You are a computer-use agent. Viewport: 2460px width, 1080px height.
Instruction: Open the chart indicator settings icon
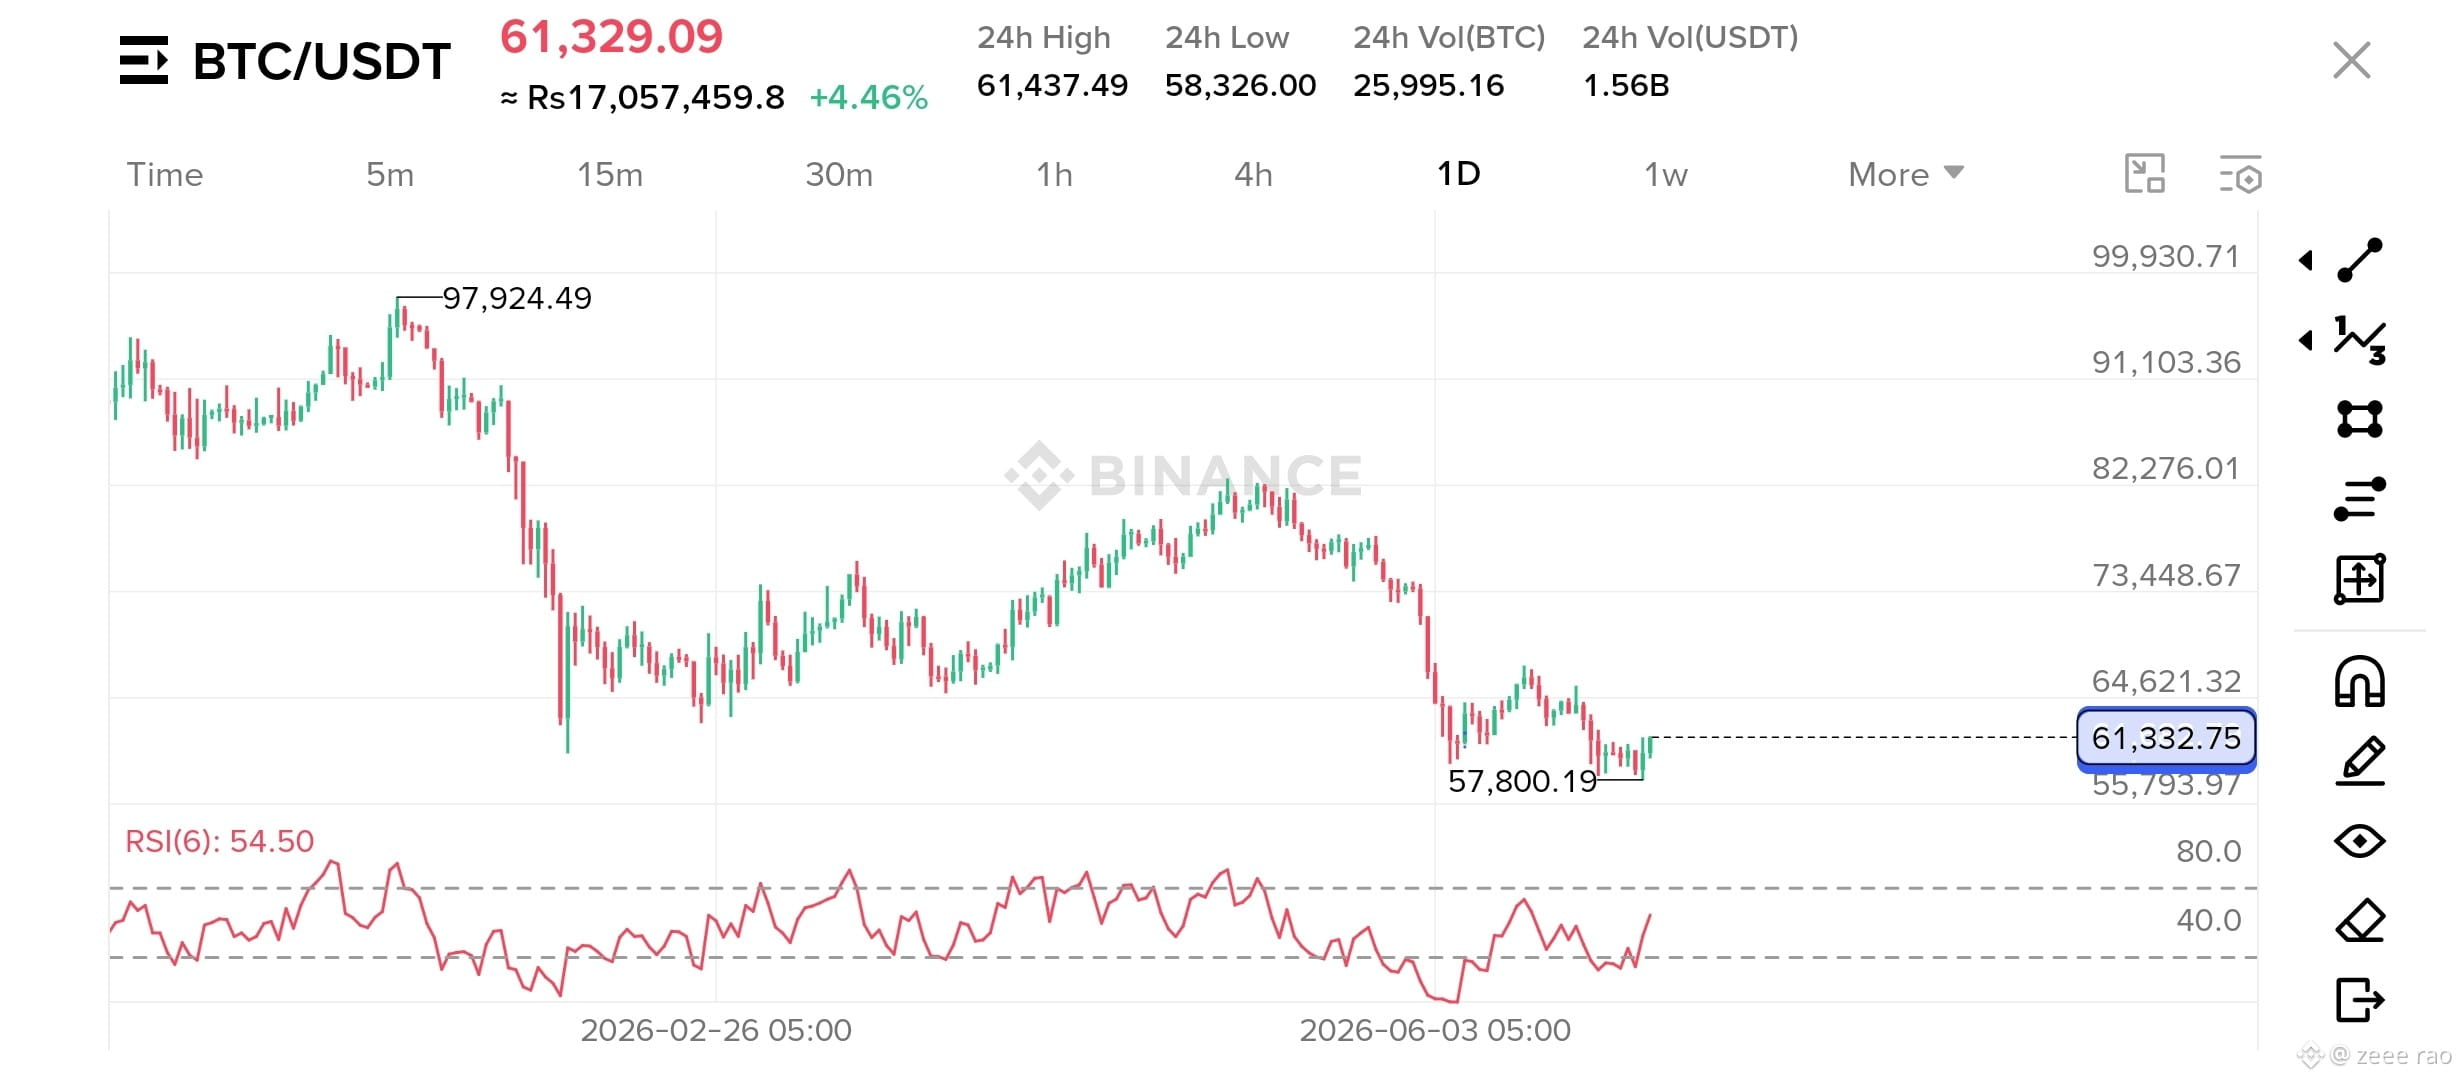[x=2240, y=175]
